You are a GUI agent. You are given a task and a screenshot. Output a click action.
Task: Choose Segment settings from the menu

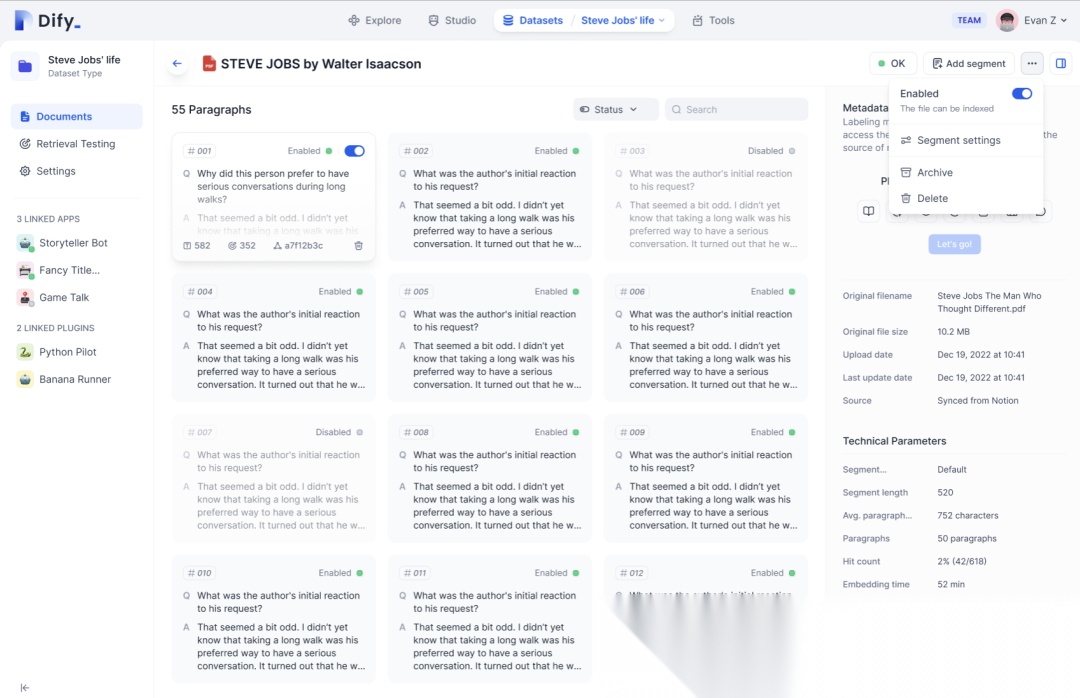click(x=965, y=140)
